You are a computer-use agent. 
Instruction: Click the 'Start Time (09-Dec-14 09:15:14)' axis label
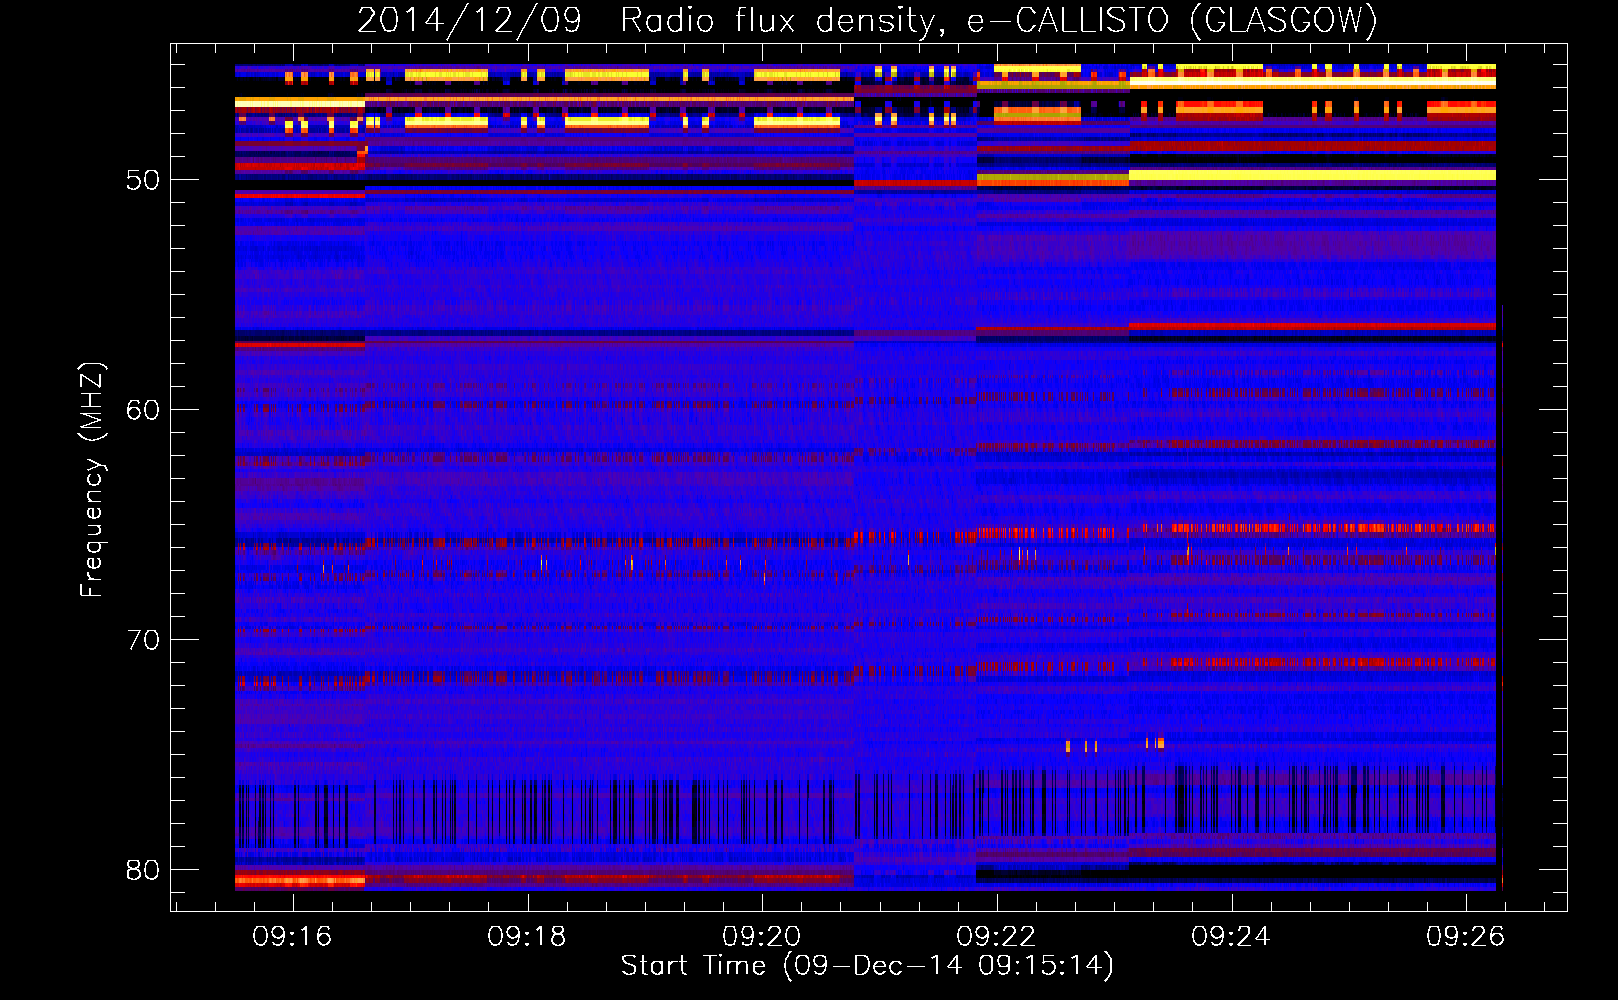867,966
